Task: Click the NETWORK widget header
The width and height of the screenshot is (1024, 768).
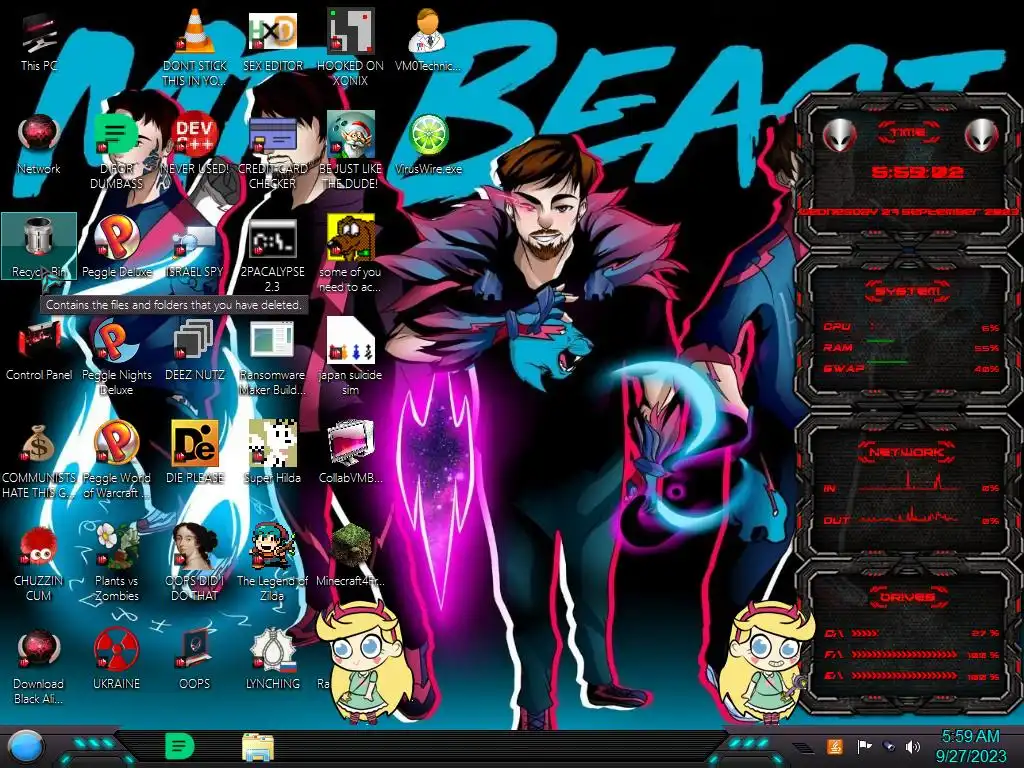Action: pos(908,452)
